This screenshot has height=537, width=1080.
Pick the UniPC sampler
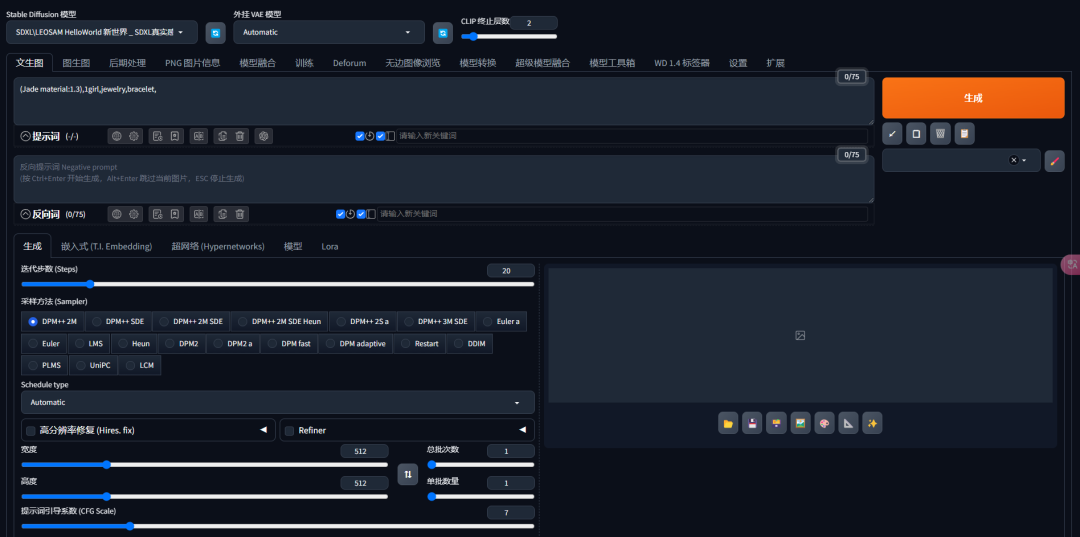[x=93, y=365]
